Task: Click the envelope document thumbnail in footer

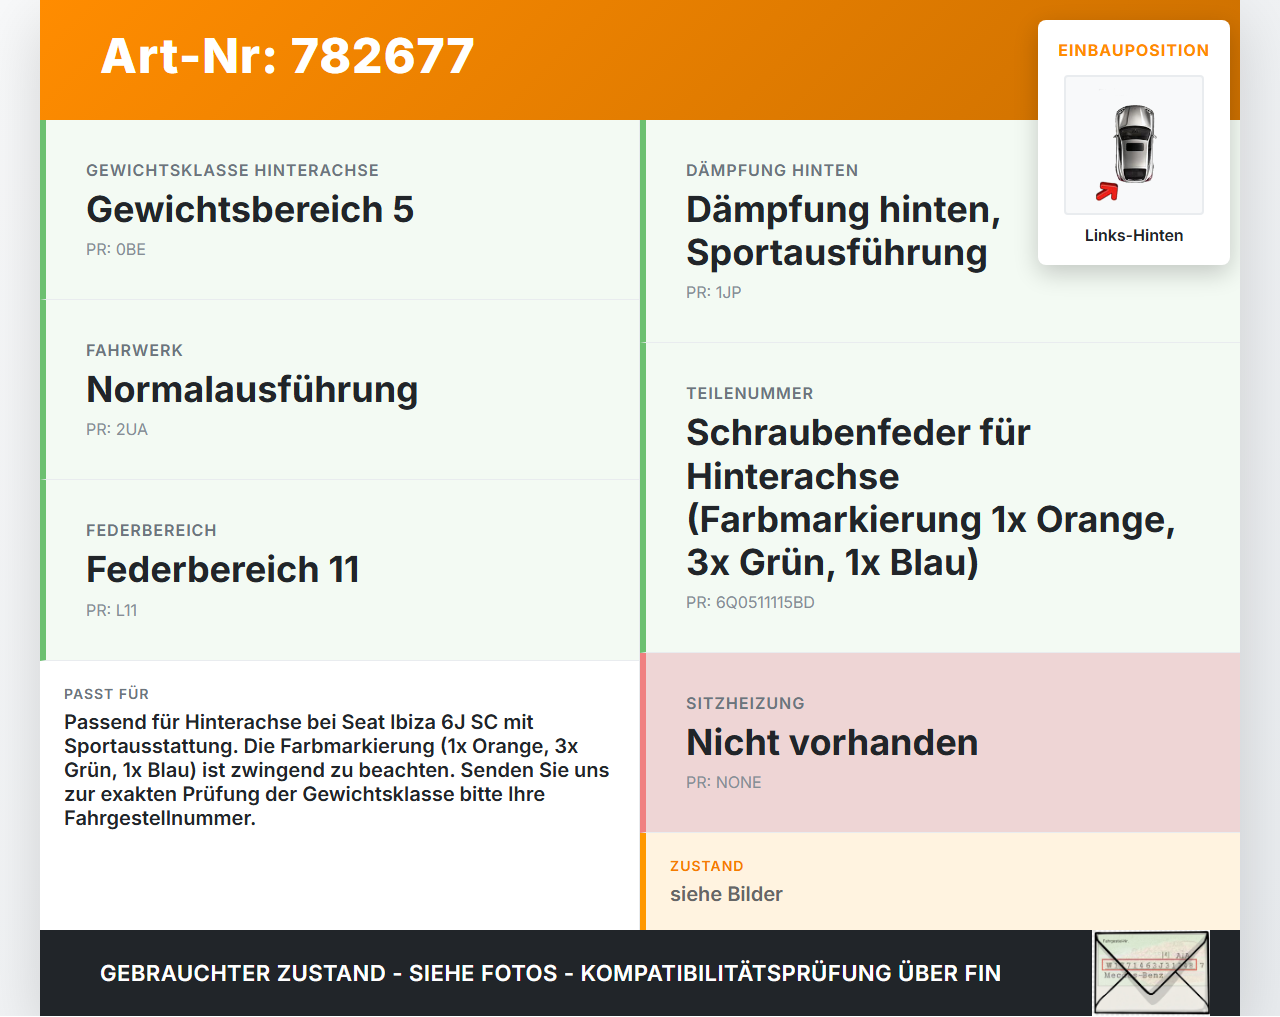Action: [1152, 973]
